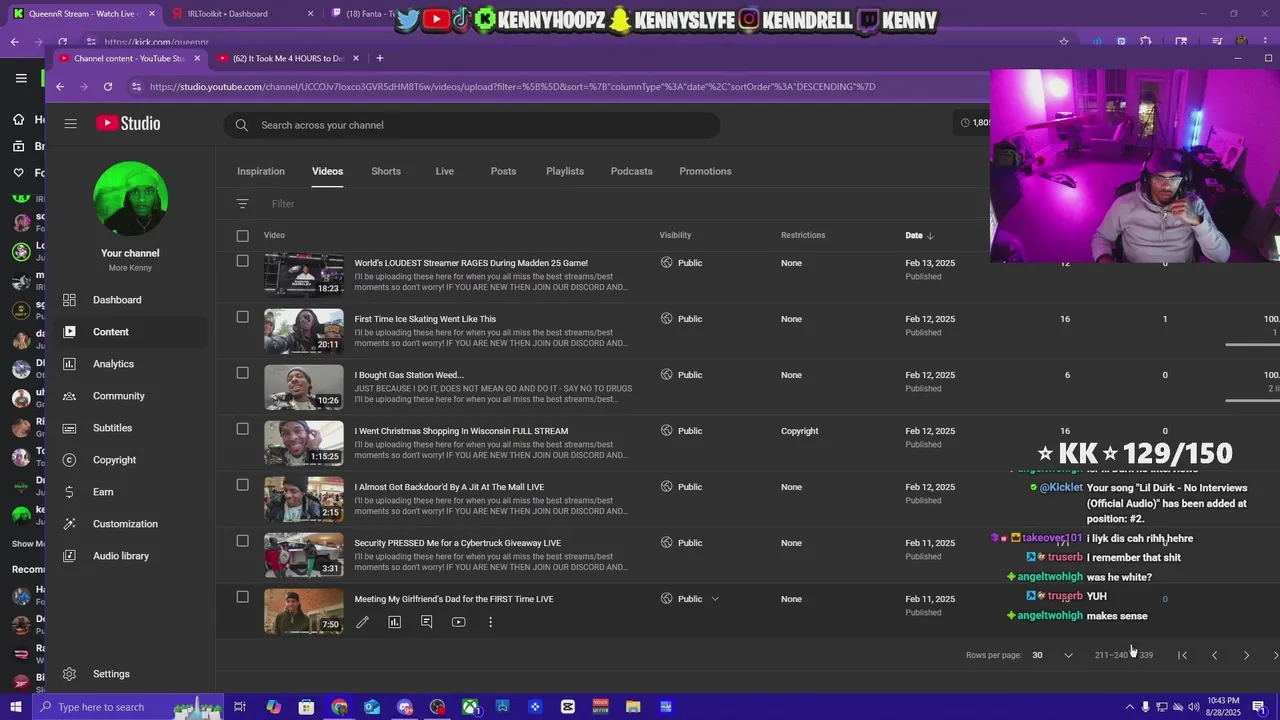Edit details of Meeting My Girlfriend's Dad video
1280x720 pixels.
tap(362, 622)
